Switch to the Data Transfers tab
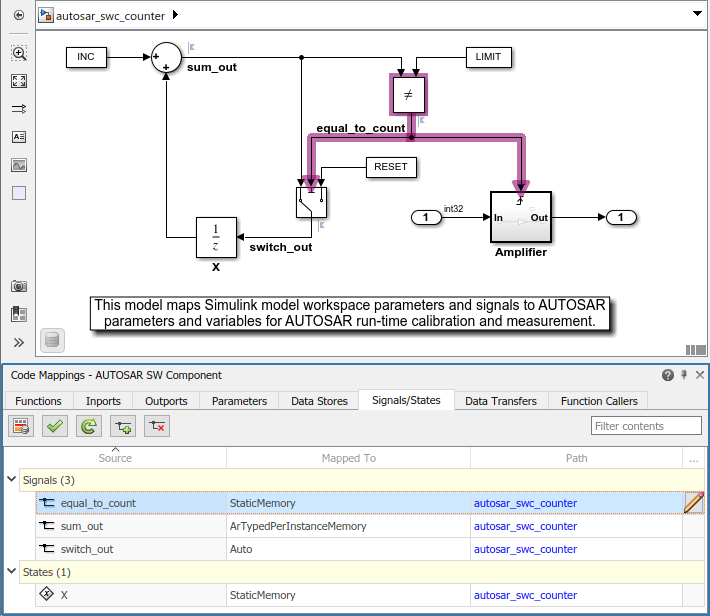 coord(501,401)
